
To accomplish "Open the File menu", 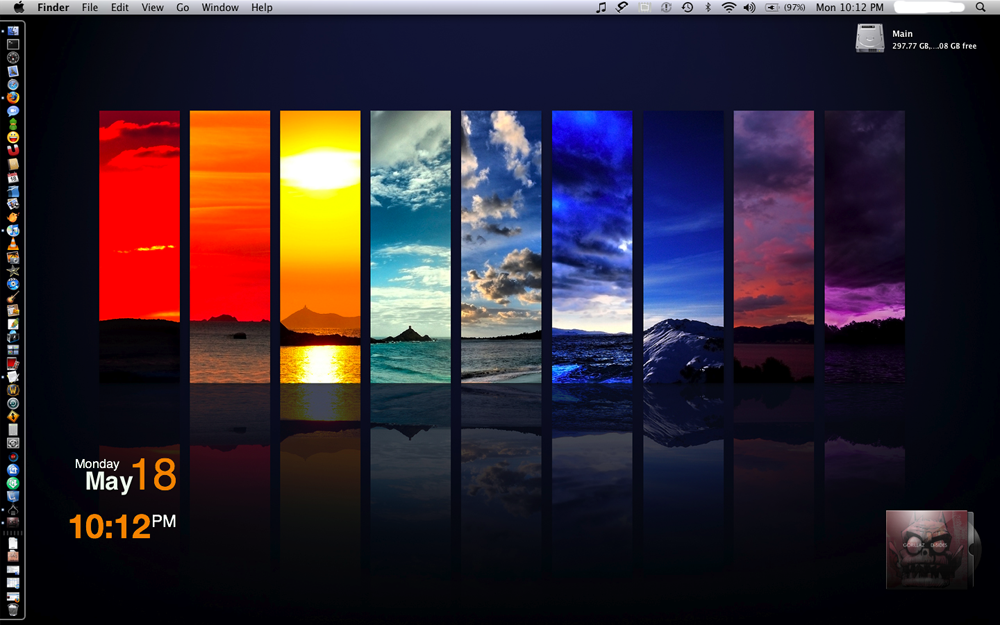I will pos(90,7).
